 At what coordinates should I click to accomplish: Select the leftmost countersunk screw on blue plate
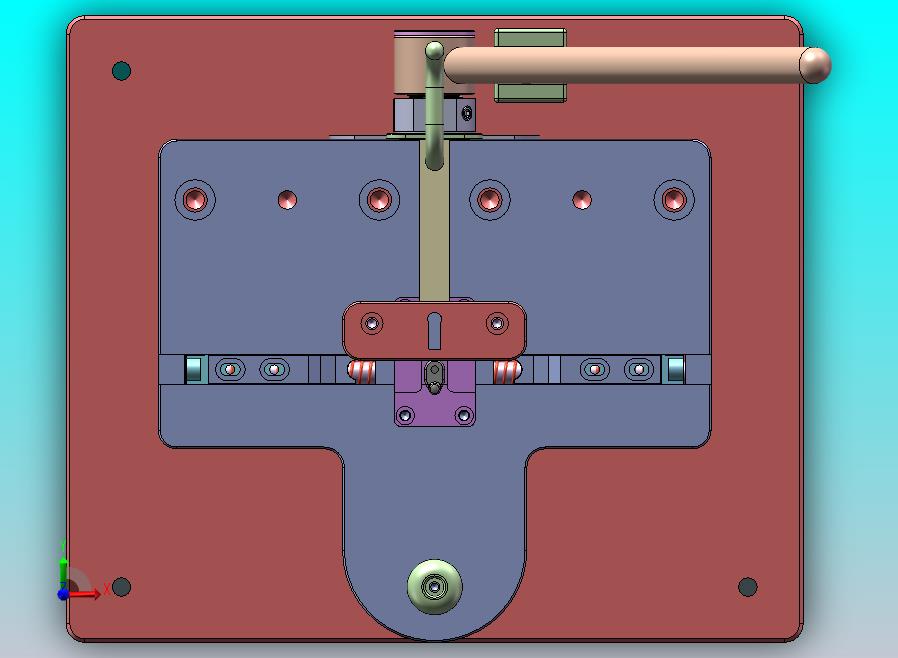click(x=195, y=200)
